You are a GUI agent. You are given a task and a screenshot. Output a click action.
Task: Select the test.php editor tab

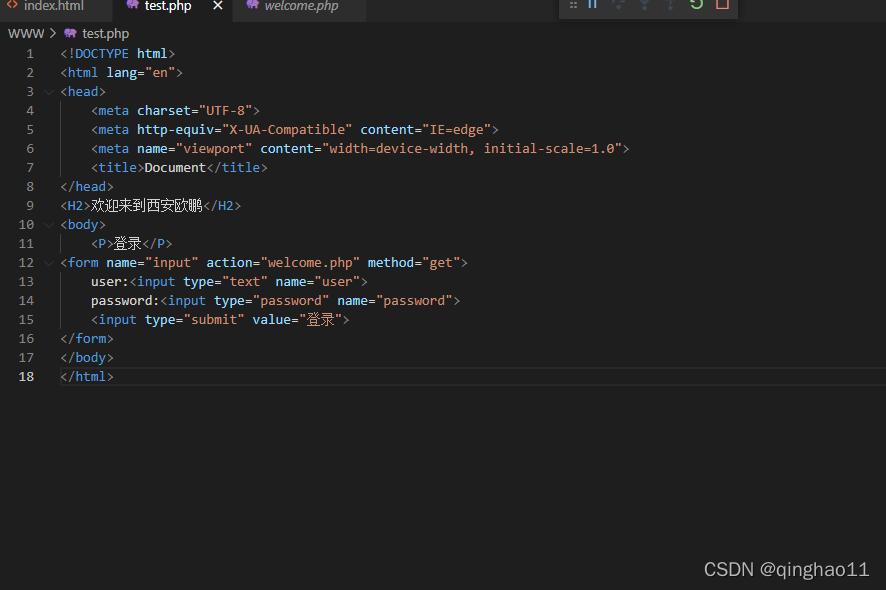pyautogui.click(x=167, y=6)
